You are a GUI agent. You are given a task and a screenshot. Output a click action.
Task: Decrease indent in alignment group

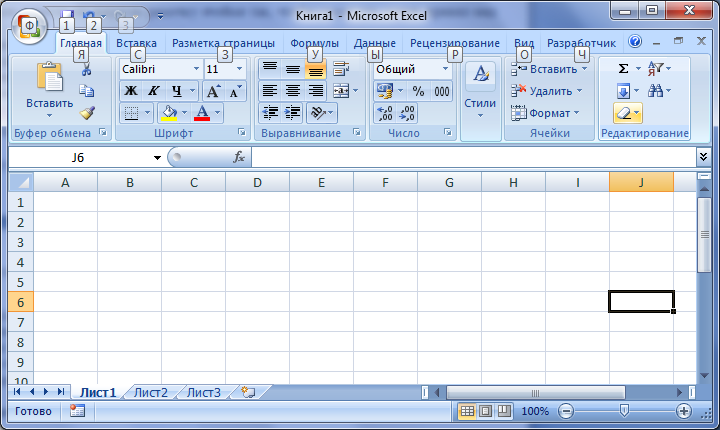point(270,113)
